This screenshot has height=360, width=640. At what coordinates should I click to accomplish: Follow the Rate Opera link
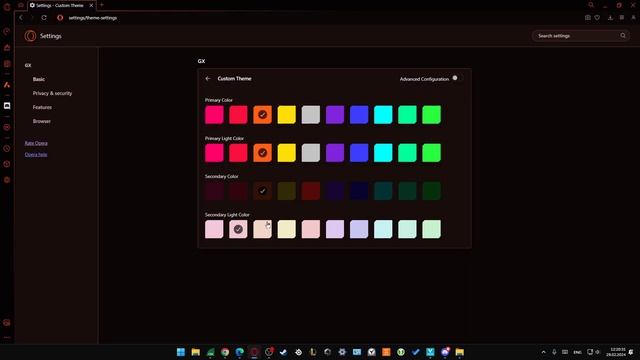coord(36,143)
